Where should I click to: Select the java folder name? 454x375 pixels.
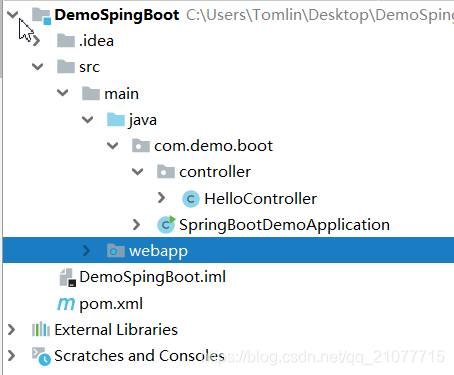click(143, 120)
